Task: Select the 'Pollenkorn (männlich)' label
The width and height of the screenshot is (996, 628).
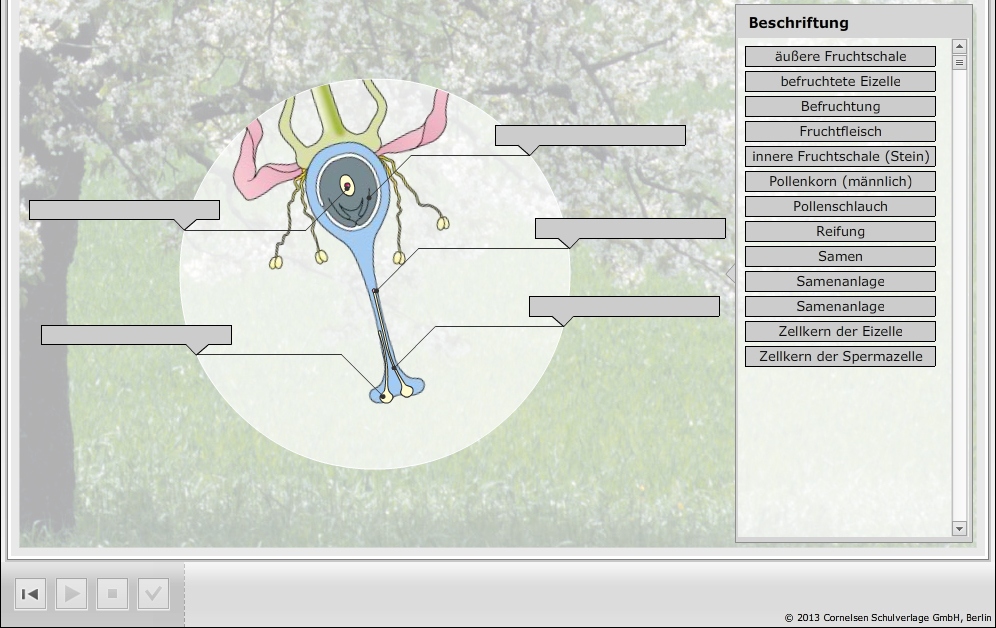Action: pos(840,181)
